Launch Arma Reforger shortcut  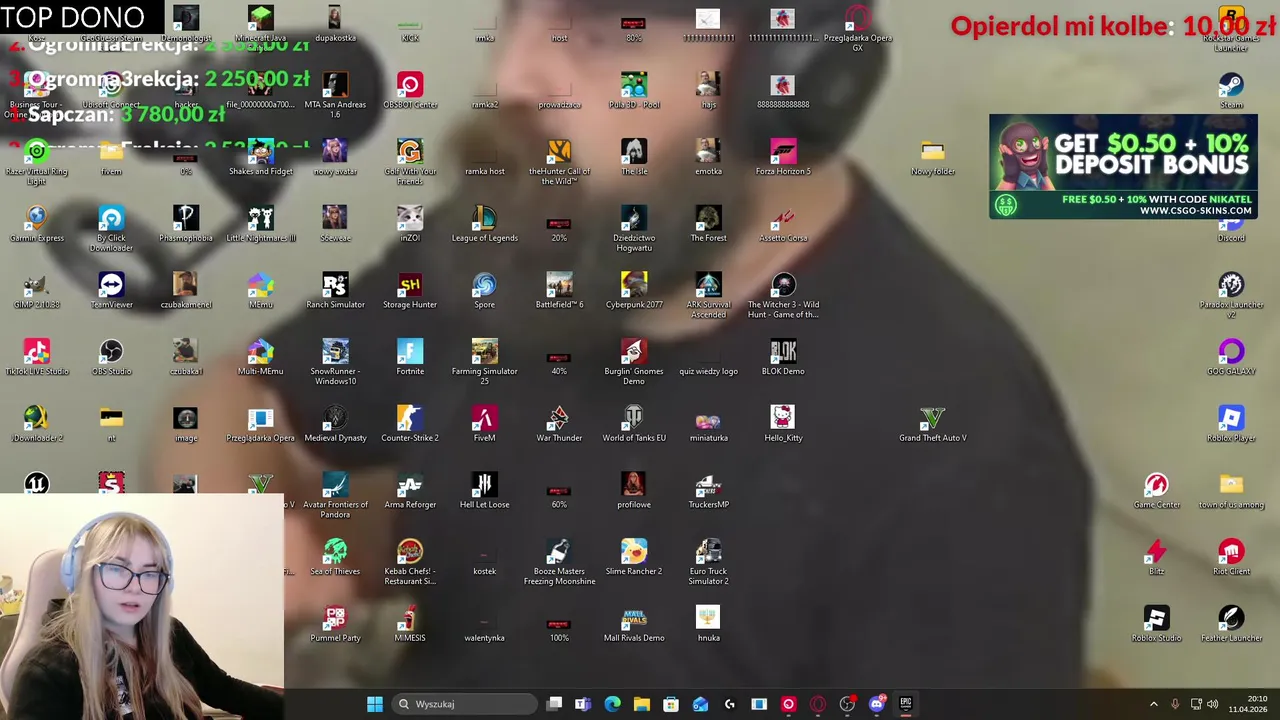coord(410,490)
